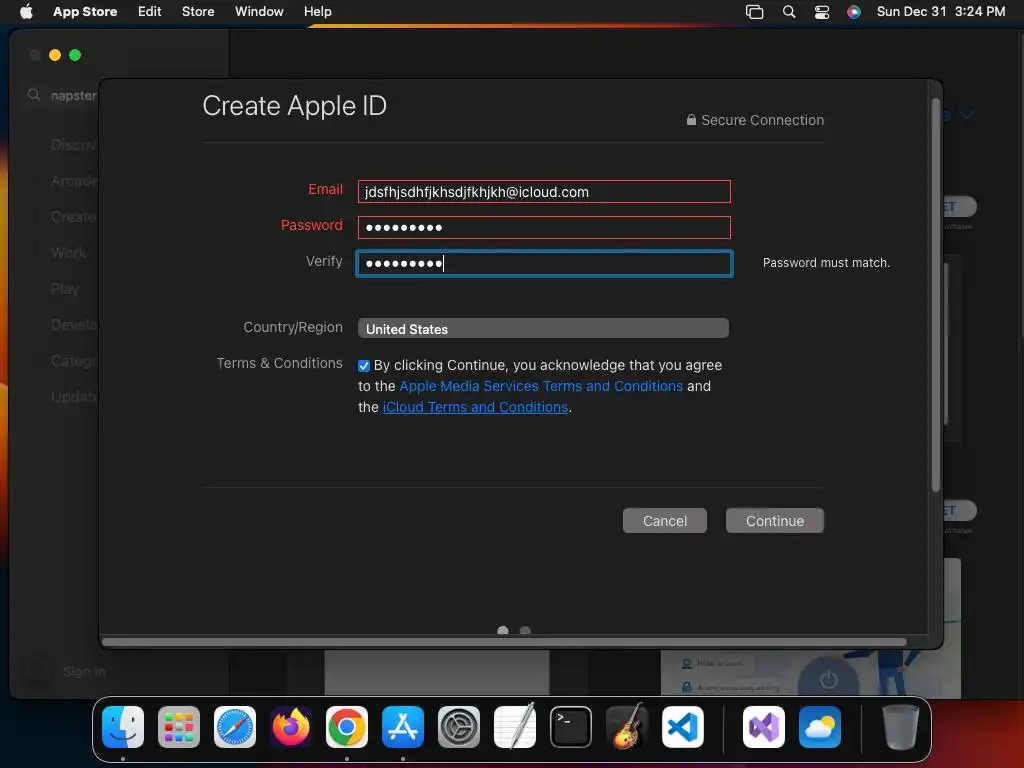Open Safari from the dock

pos(235,727)
